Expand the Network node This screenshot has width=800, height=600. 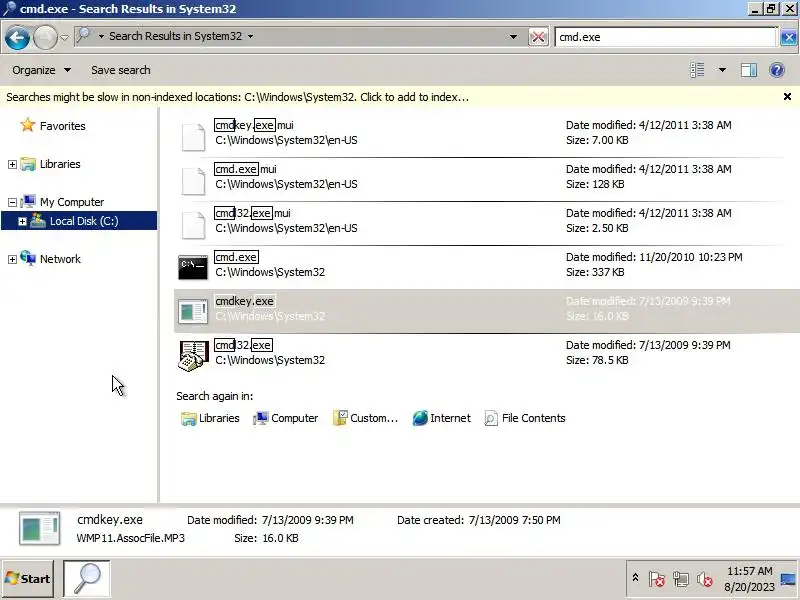click(12, 259)
